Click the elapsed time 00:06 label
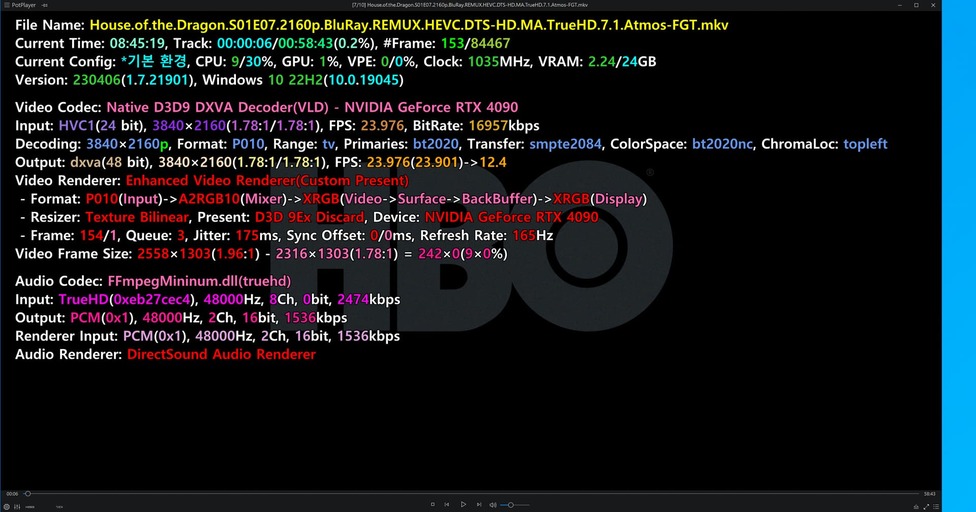Viewport: 976px width, 512px height. pyautogui.click(x=12, y=494)
